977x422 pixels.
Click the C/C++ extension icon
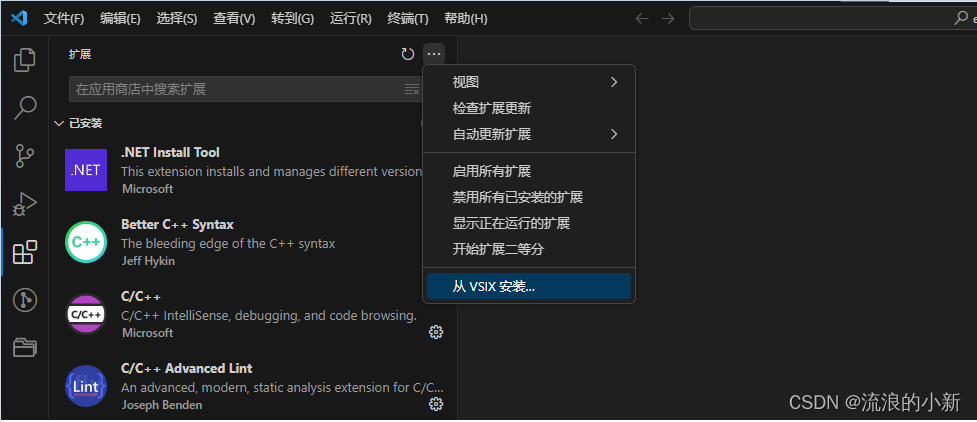pos(86,314)
